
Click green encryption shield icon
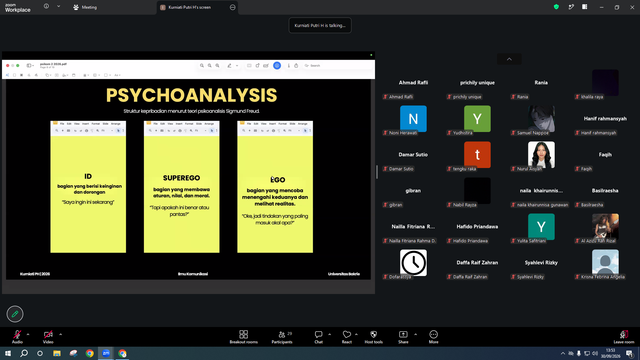tap(556, 7)
